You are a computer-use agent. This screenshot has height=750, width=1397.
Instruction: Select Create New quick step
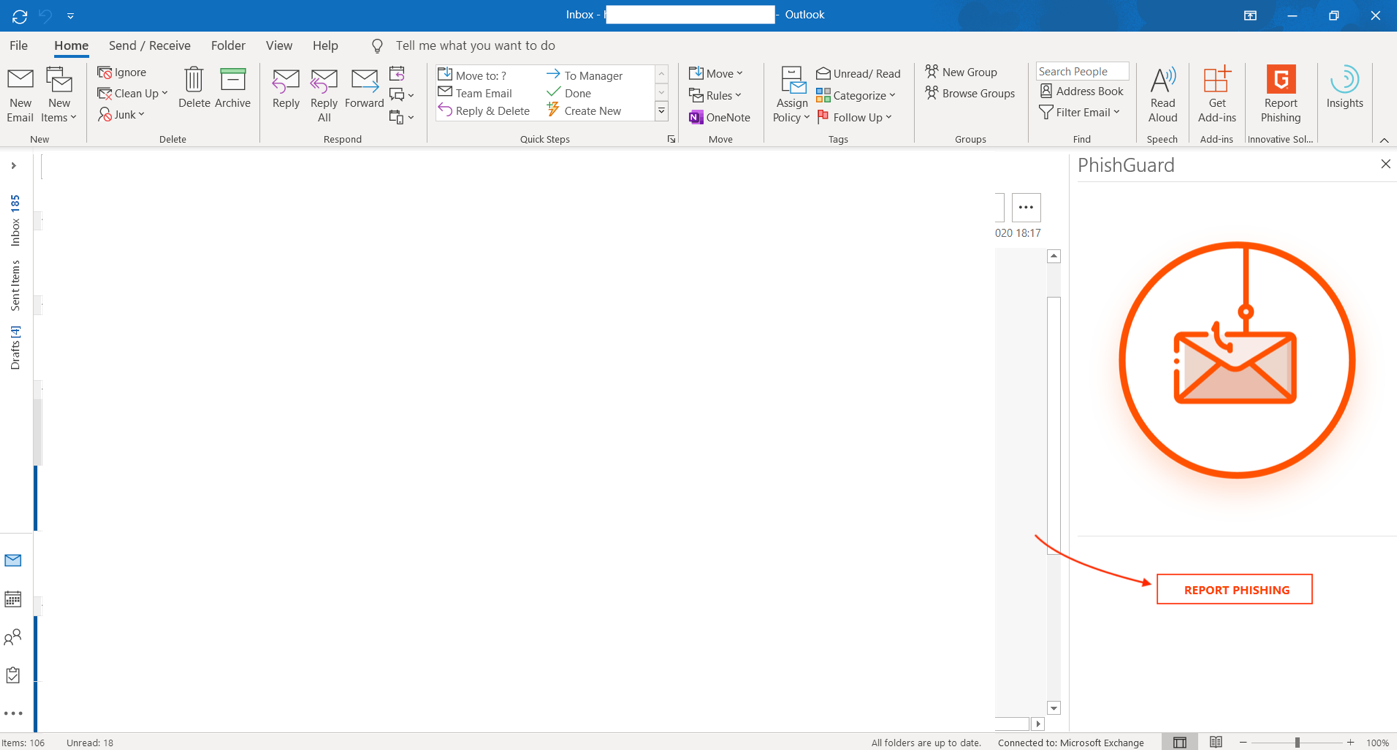coord(584,111)
